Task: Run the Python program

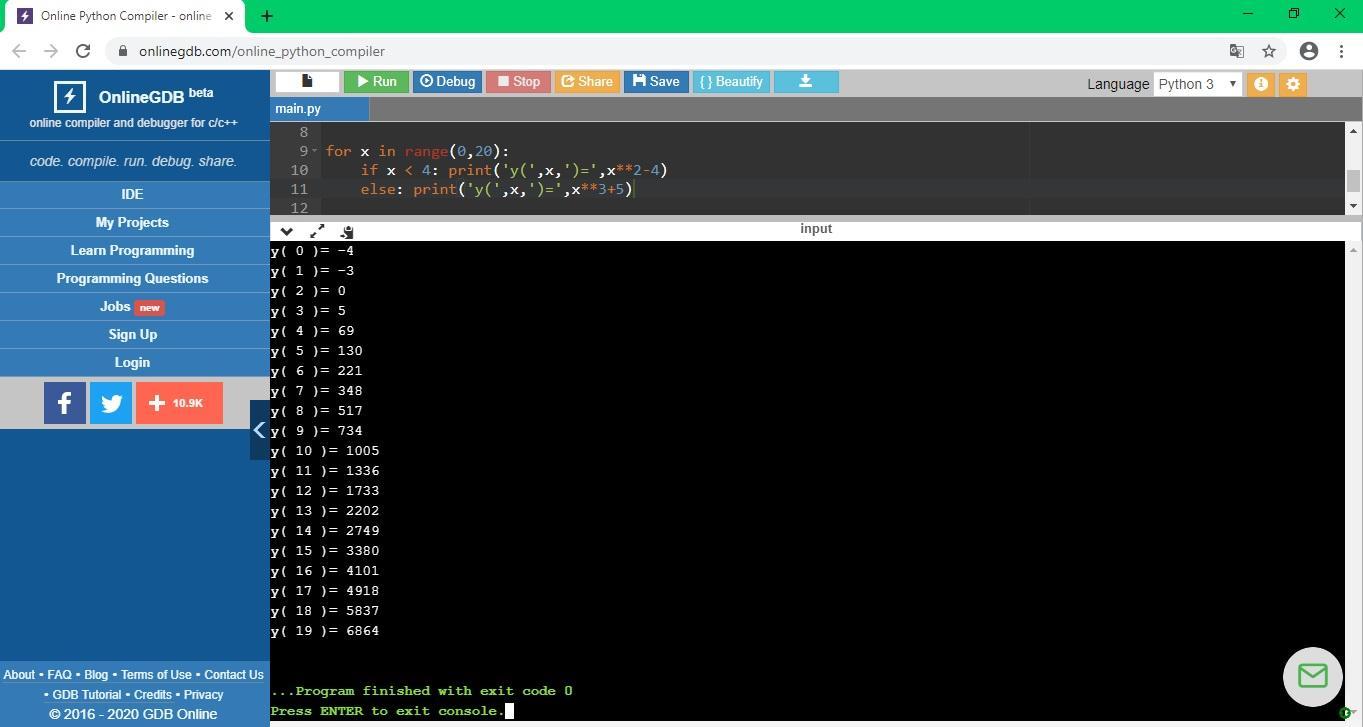Action: point(376,82)
